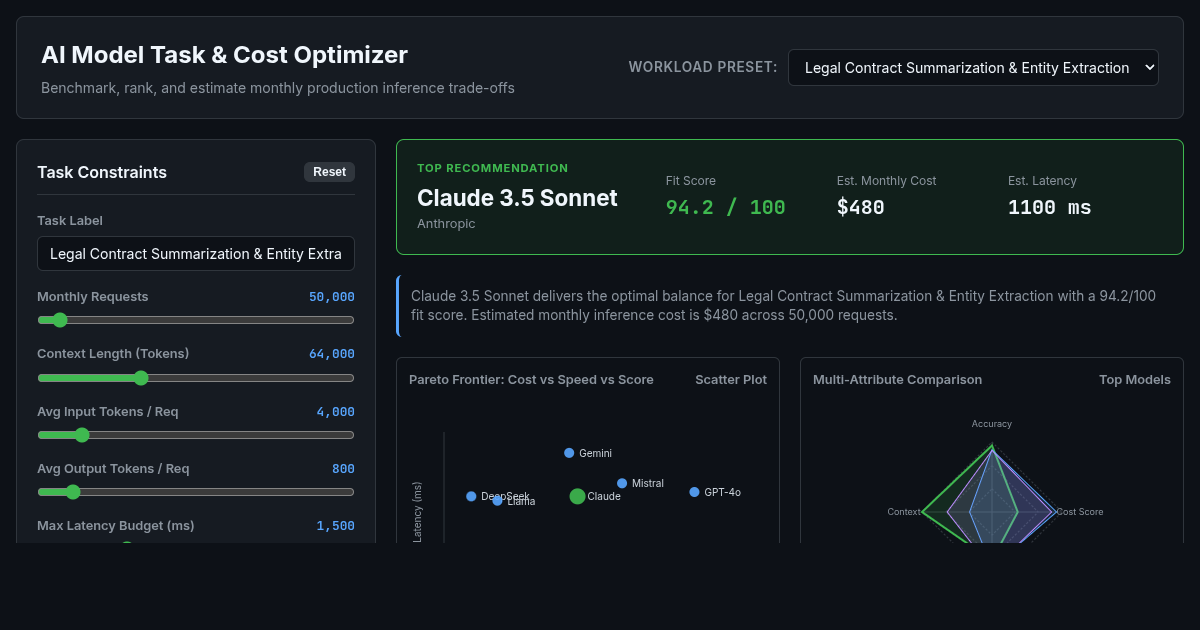Click the Claude 3.5 Sonnet recommendation title

pos(517,198)
